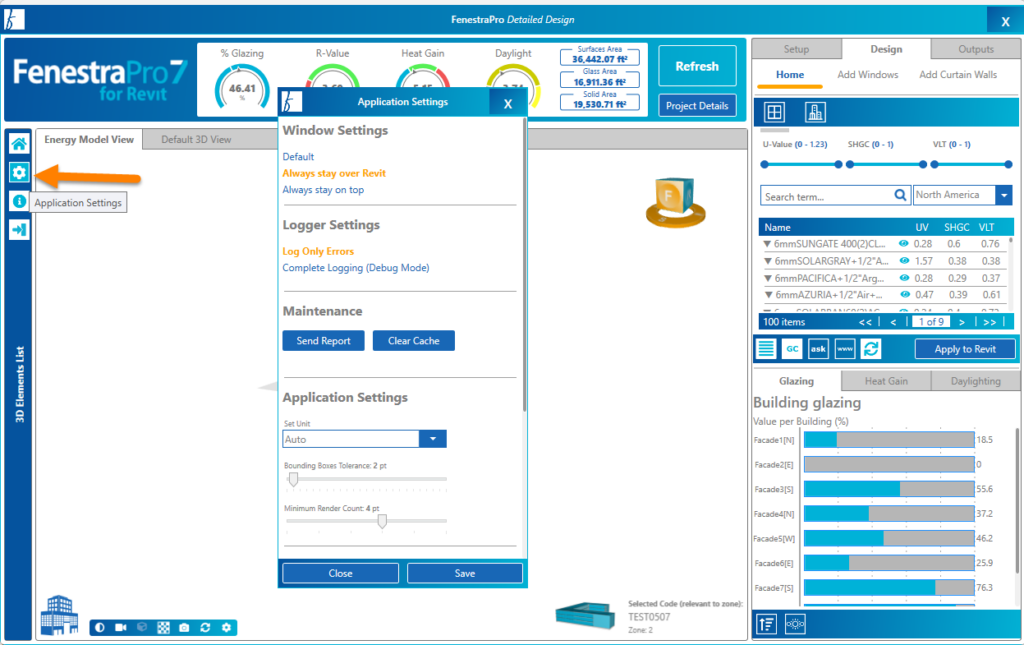Open the Home icon in left sidebar

(19, 143)
